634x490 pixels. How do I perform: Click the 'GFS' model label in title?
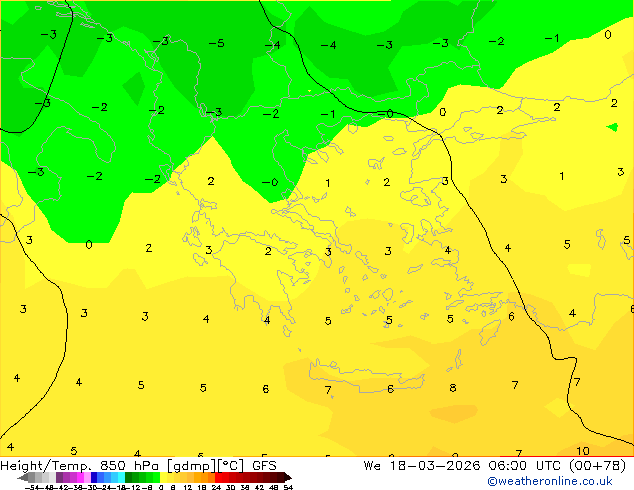point(264,466)
